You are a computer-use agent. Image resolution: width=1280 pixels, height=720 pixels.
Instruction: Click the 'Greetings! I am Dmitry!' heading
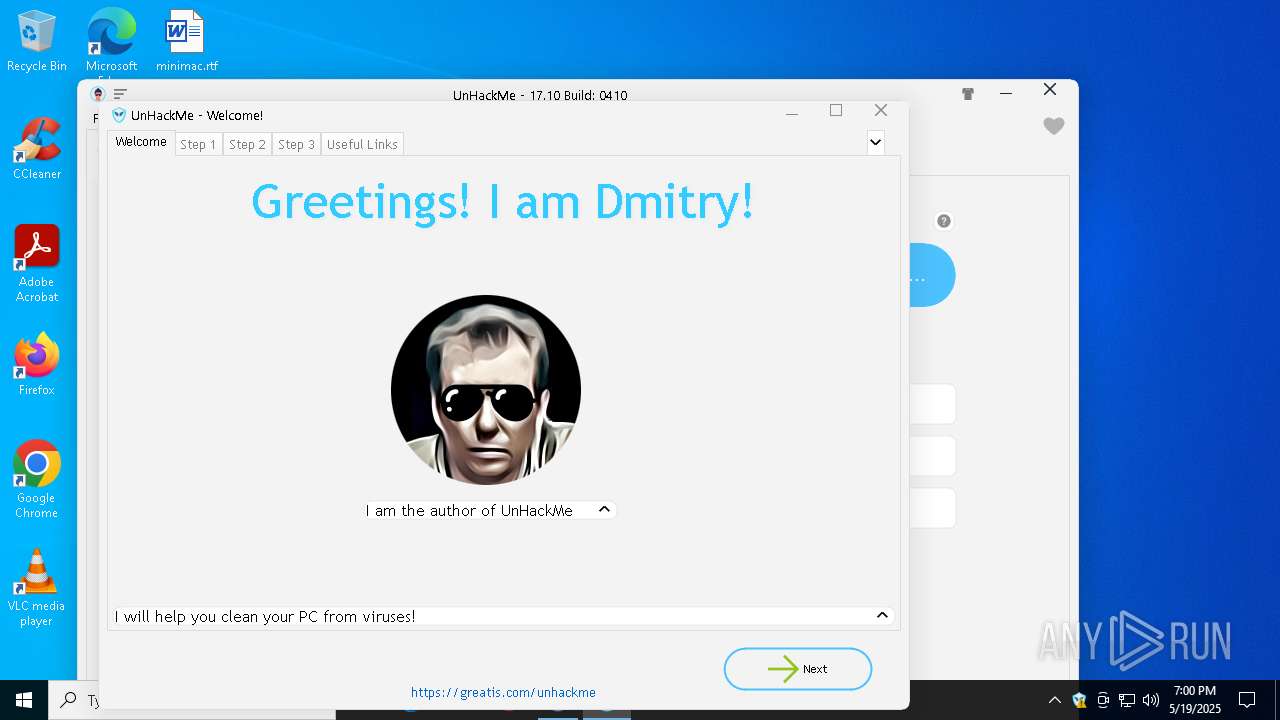point(502,201)
